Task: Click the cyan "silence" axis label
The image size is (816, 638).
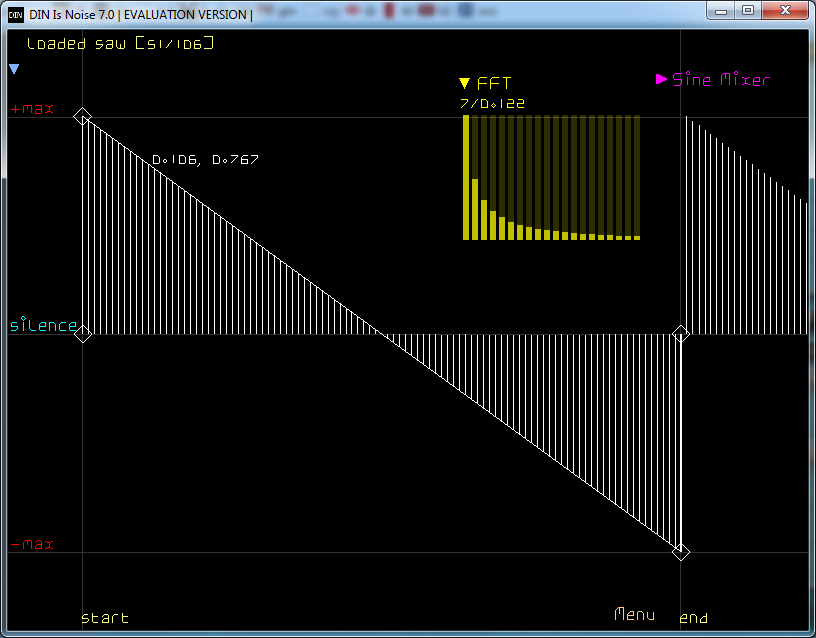Action: (x=44, y=326)
